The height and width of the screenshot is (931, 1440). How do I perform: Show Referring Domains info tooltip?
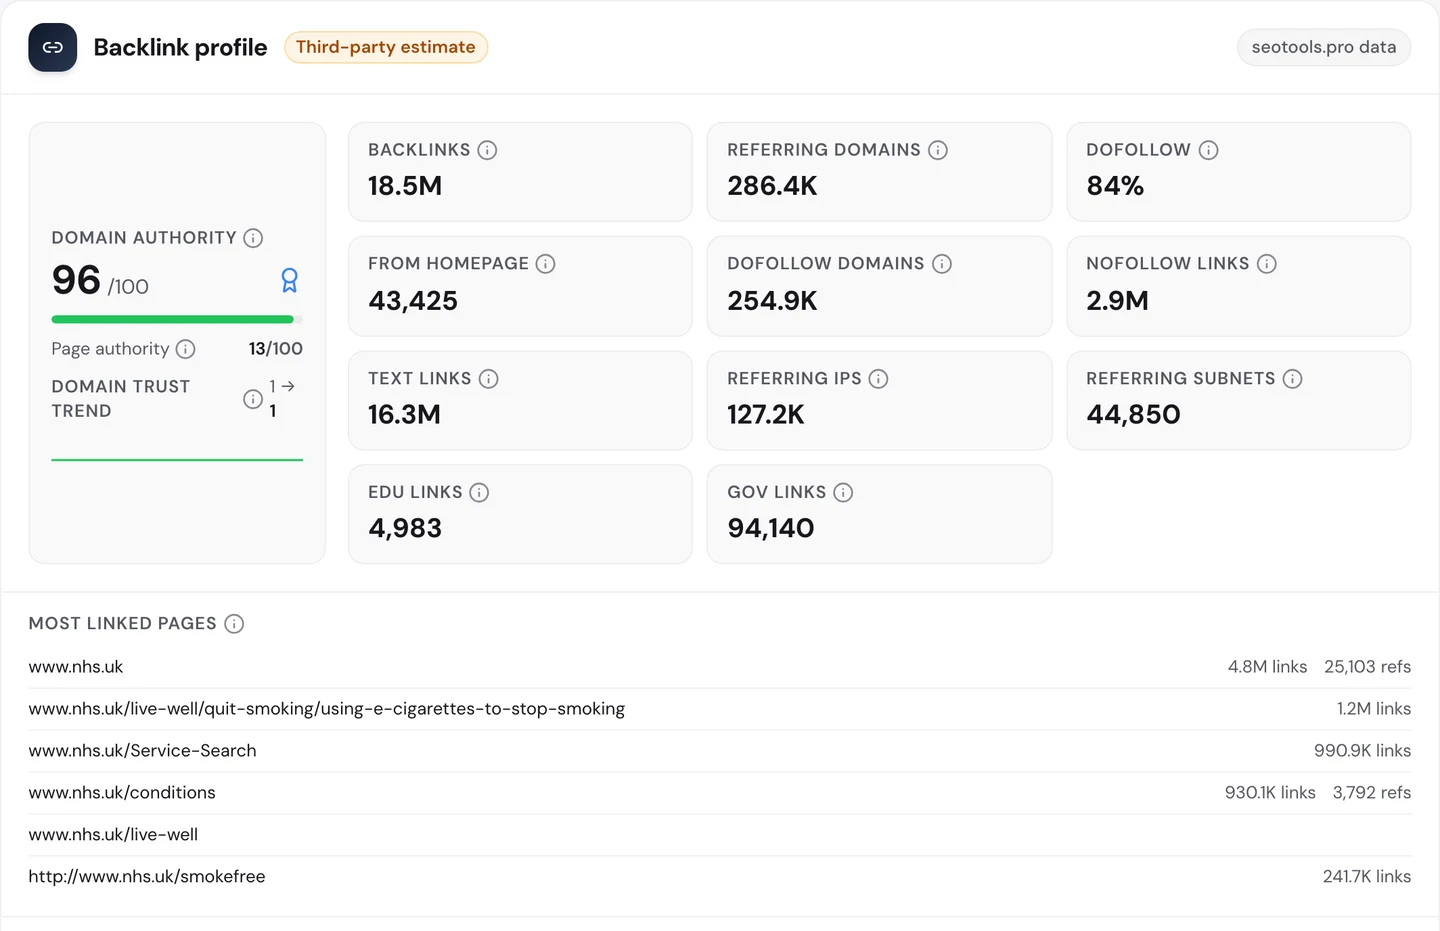(x=938, y=150)
